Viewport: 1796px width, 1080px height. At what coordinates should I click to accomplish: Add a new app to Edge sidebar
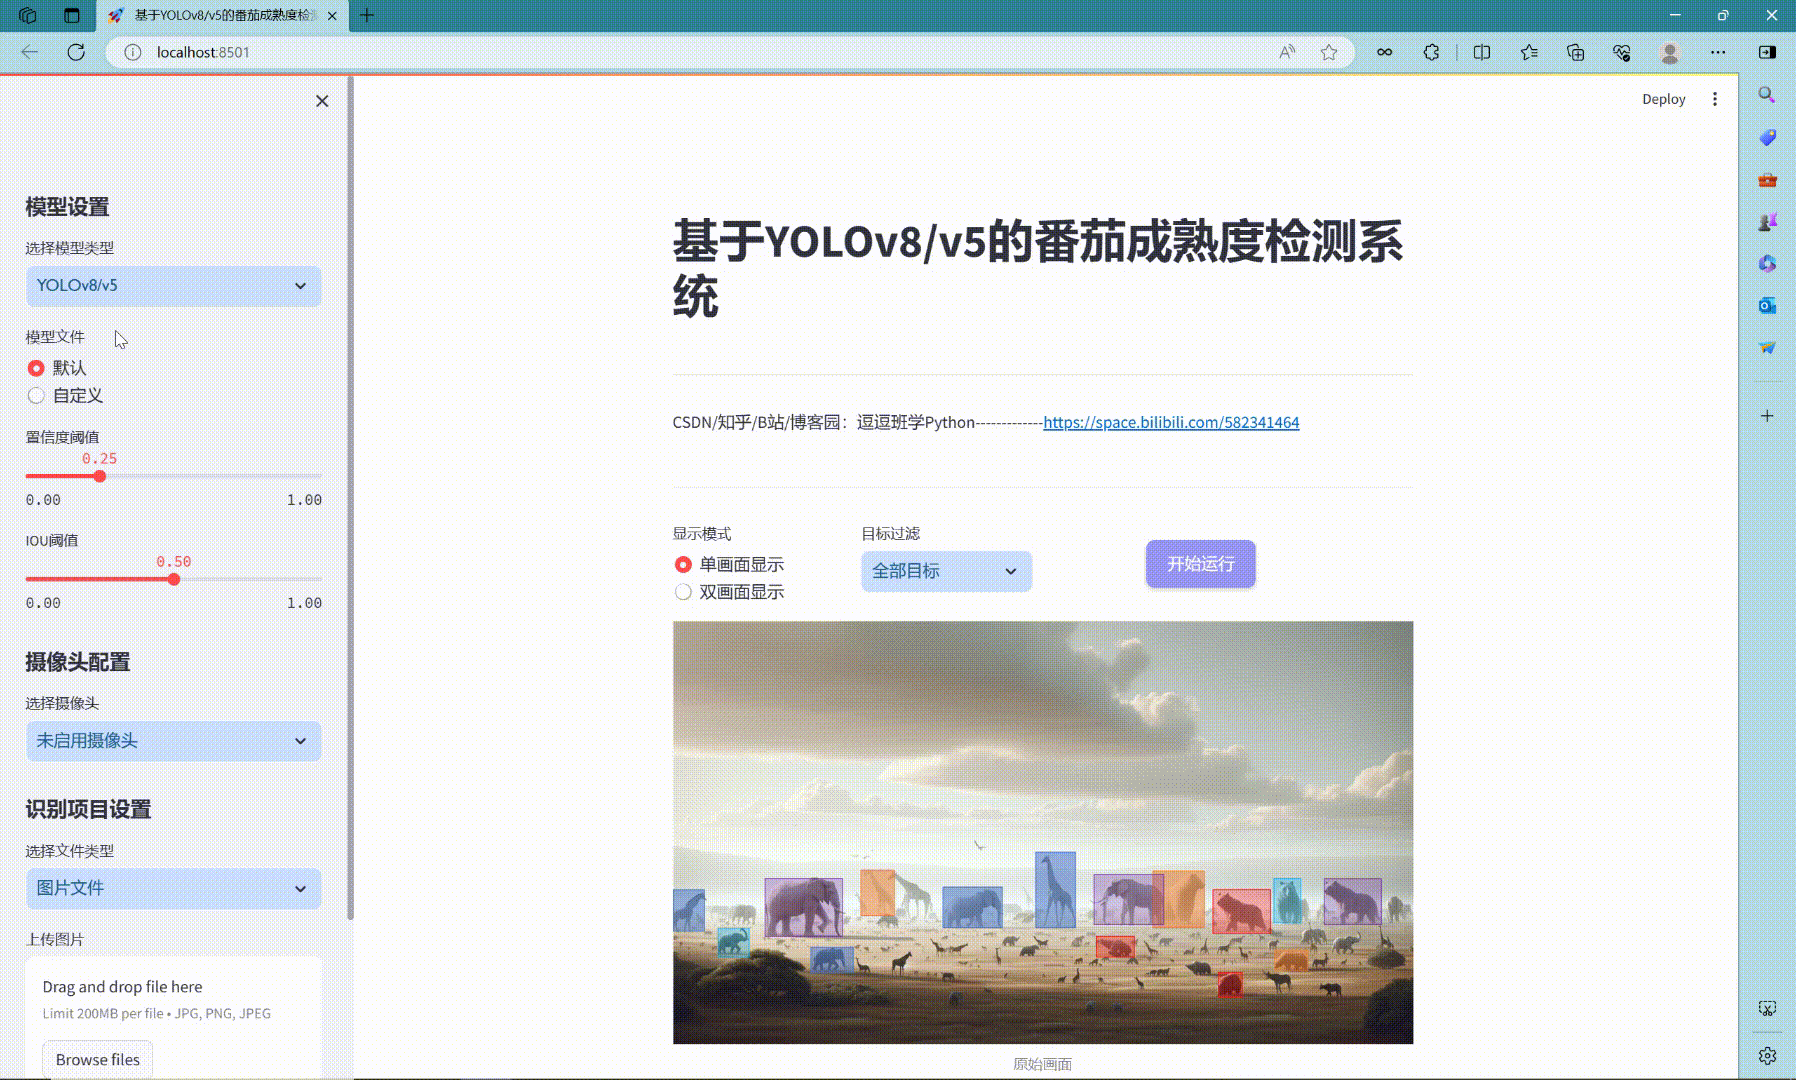tap(1767, 416)
